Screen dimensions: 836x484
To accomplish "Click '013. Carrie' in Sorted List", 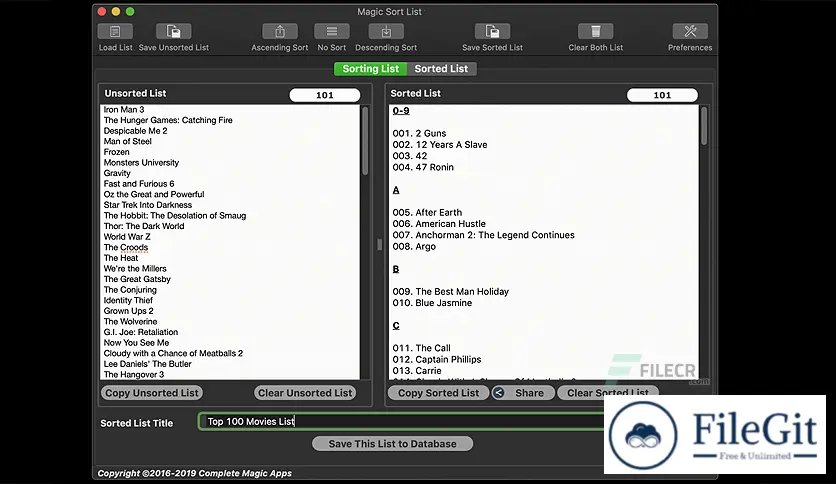I will click(417, 370).
